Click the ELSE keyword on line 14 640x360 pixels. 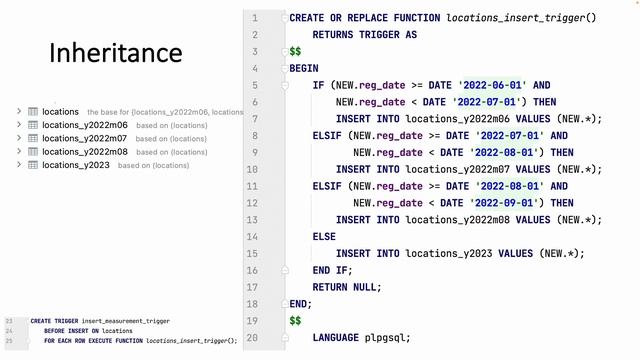(x=324, y=237)
